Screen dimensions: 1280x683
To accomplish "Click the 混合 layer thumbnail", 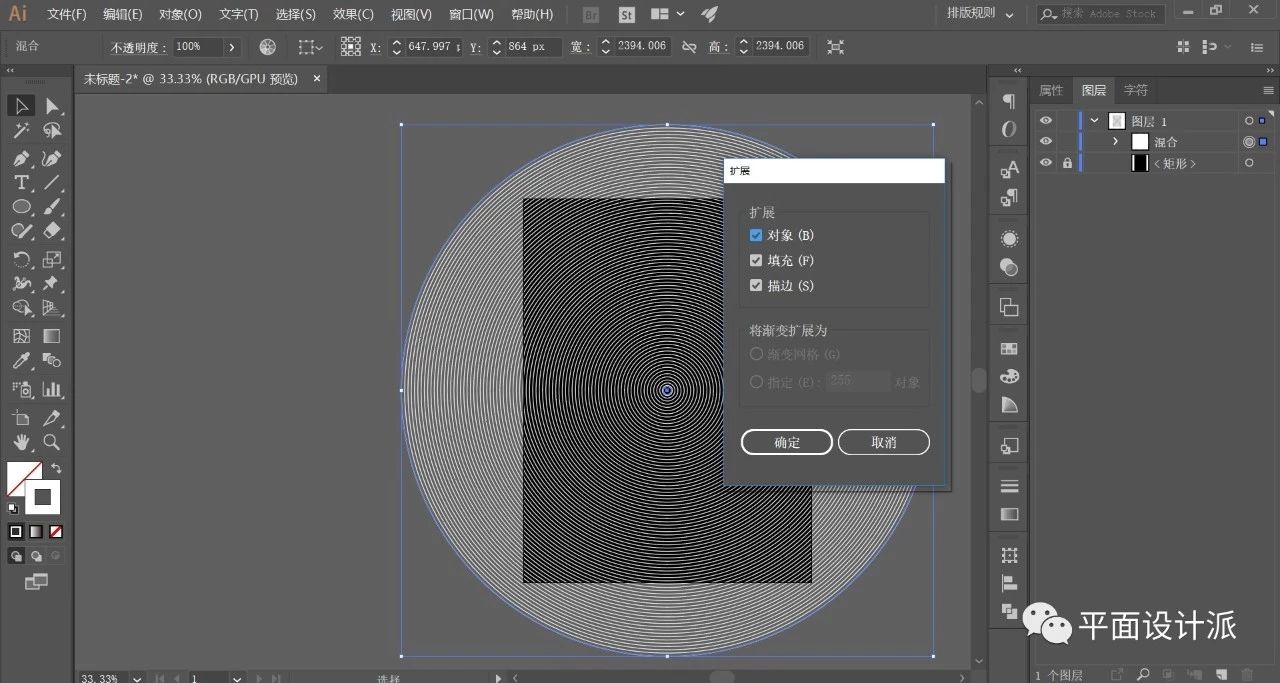I will click(1140, 142).
